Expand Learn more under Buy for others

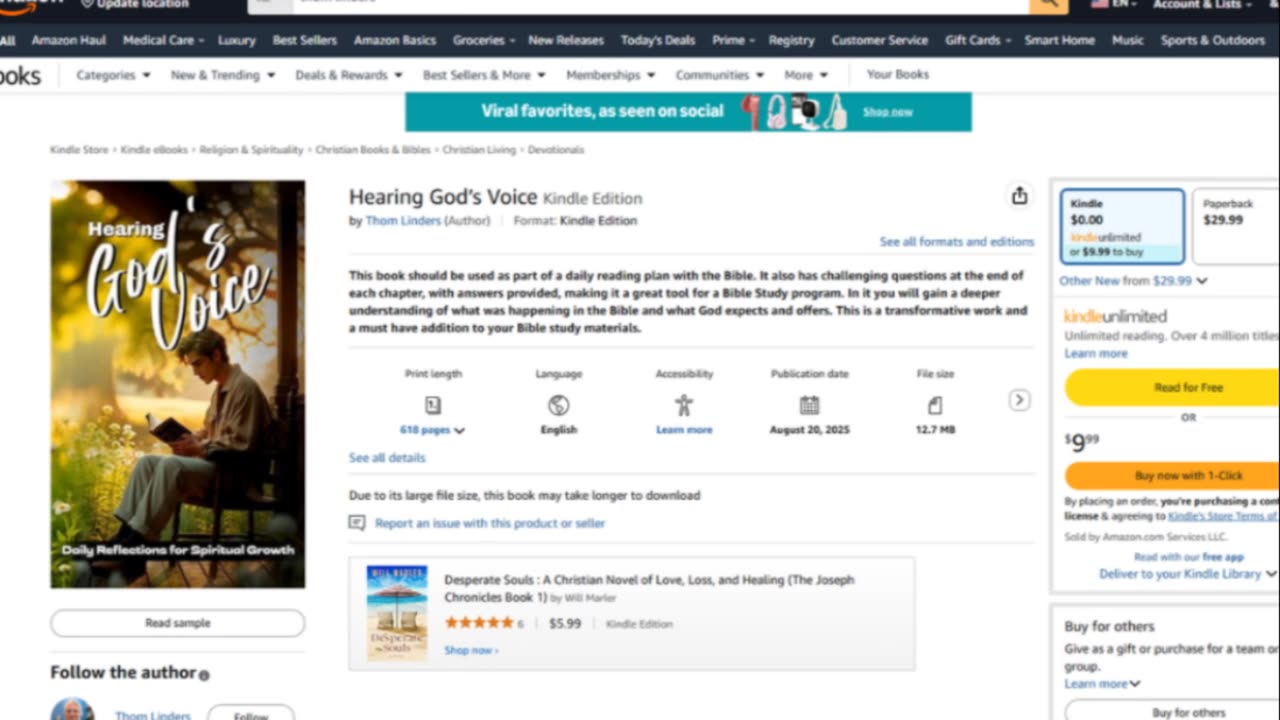click(x=1102, y=684)
